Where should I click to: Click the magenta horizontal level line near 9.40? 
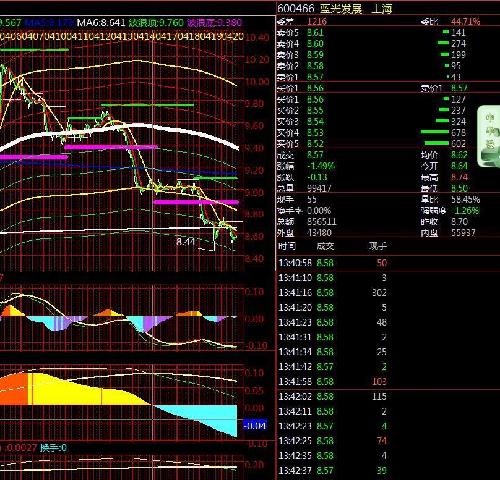coord(110,147)
